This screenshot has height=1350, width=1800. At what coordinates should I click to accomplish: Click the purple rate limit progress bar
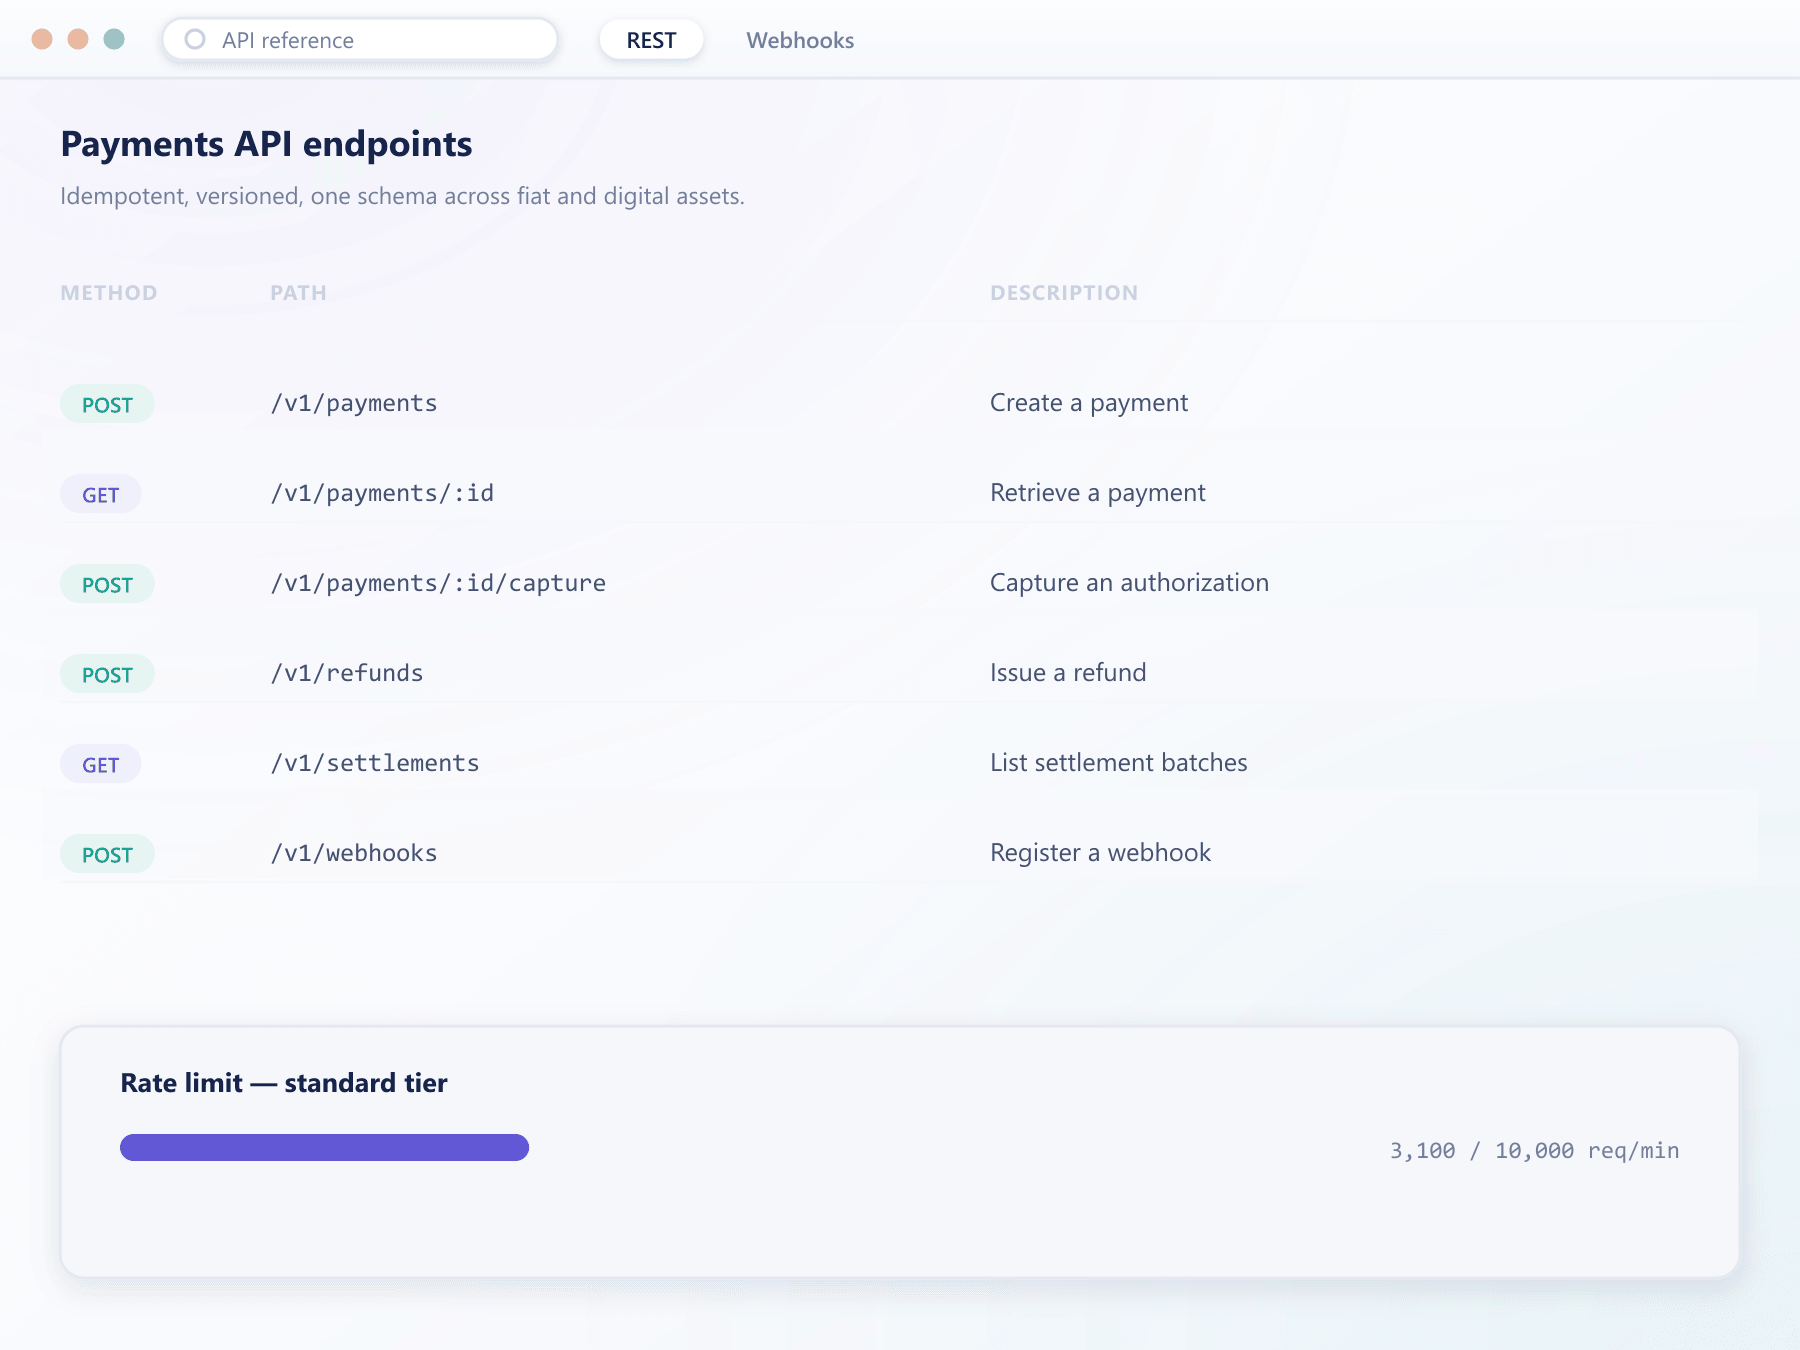click(x=324, y=1147)
